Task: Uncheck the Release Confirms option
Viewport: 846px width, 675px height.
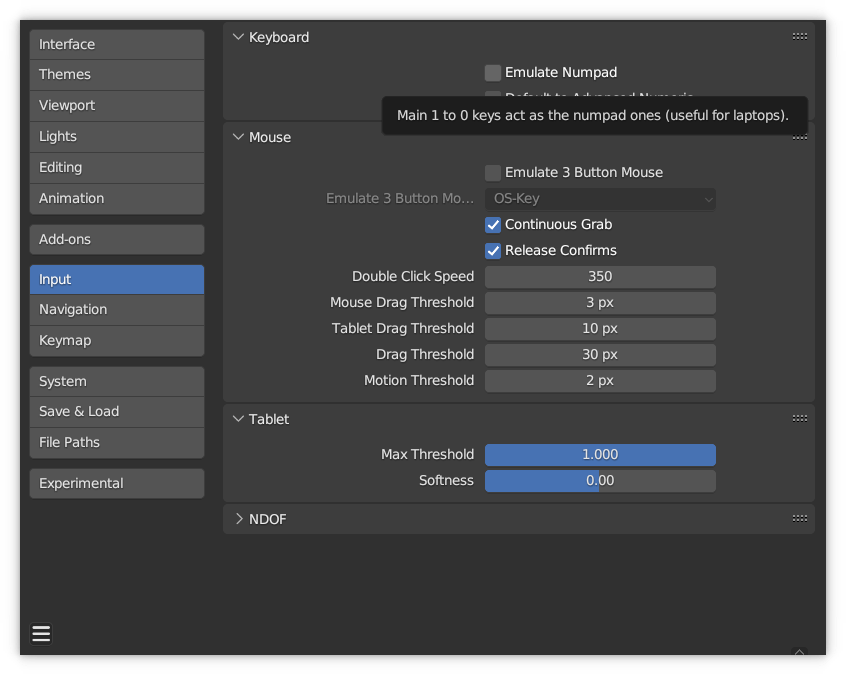Action: 493,251
